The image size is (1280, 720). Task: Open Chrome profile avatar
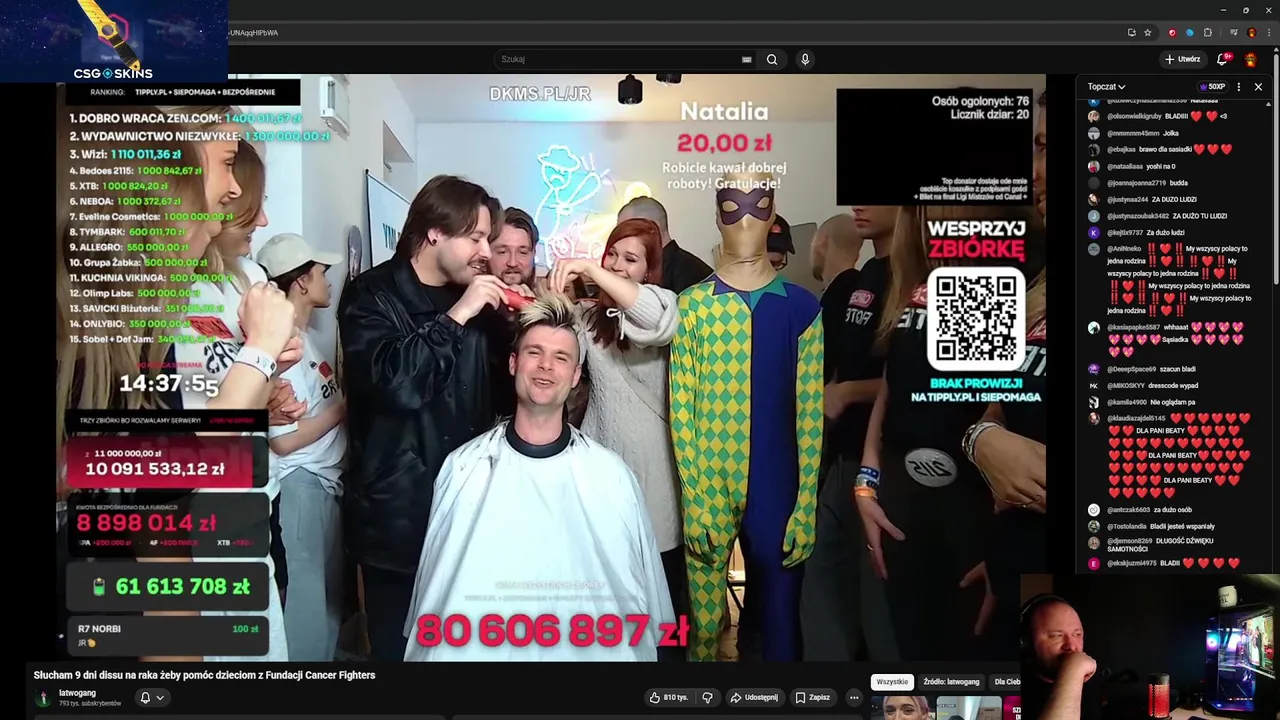1251,32
